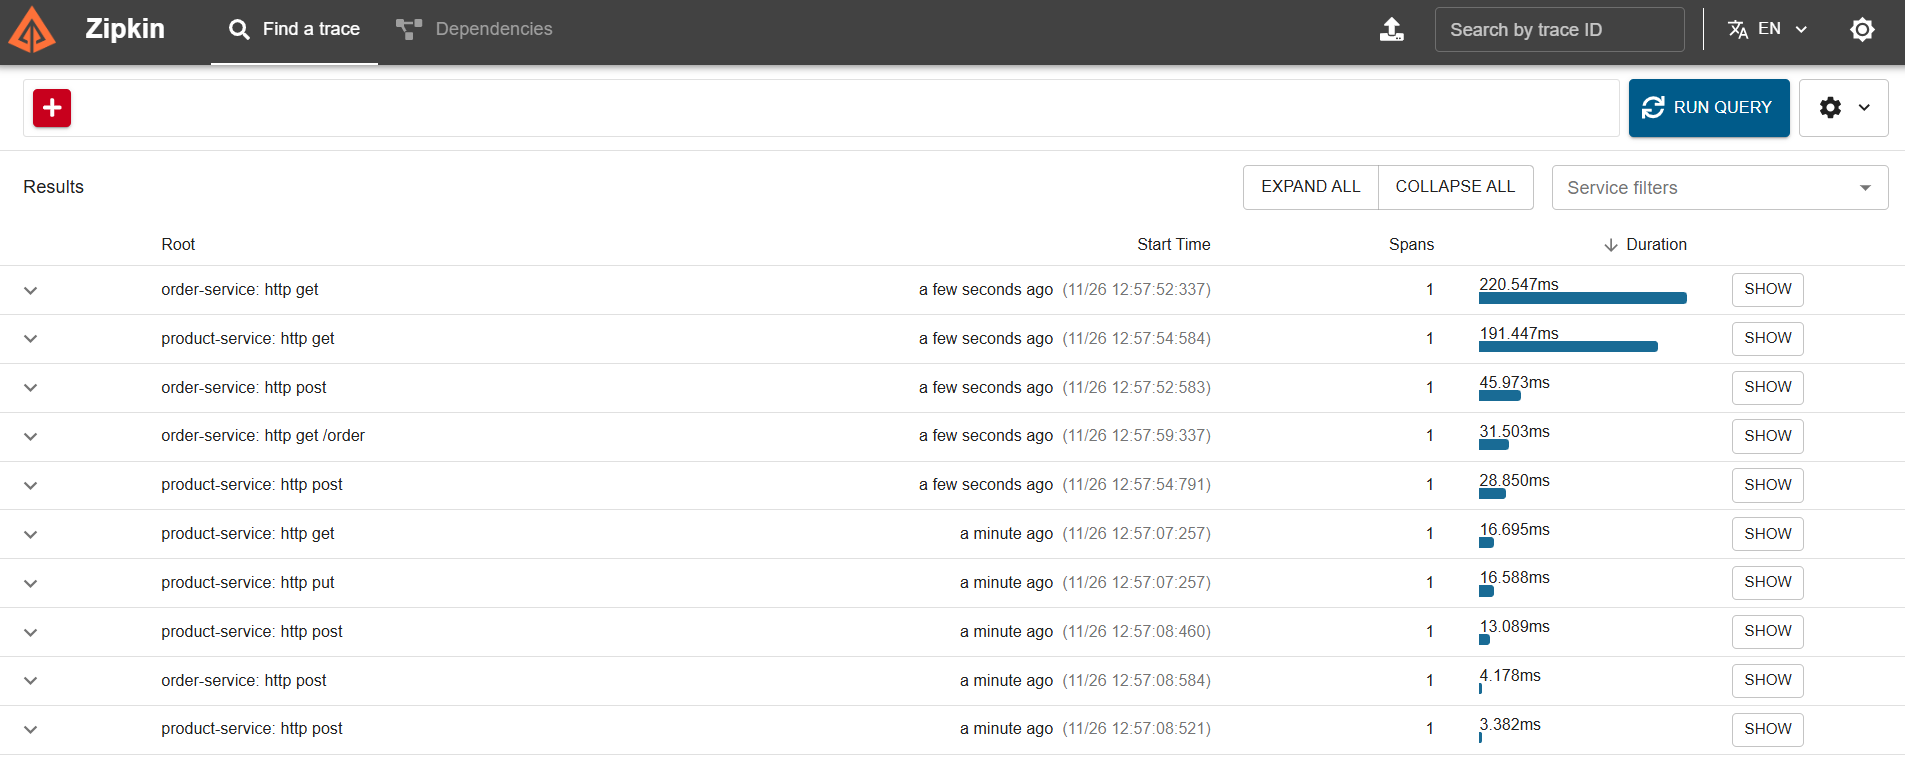Image resolution: width=1905 pixels, height=760 pixels.
Task: Click EXPAND ALL button
Action: click(x=1310, y=187)
